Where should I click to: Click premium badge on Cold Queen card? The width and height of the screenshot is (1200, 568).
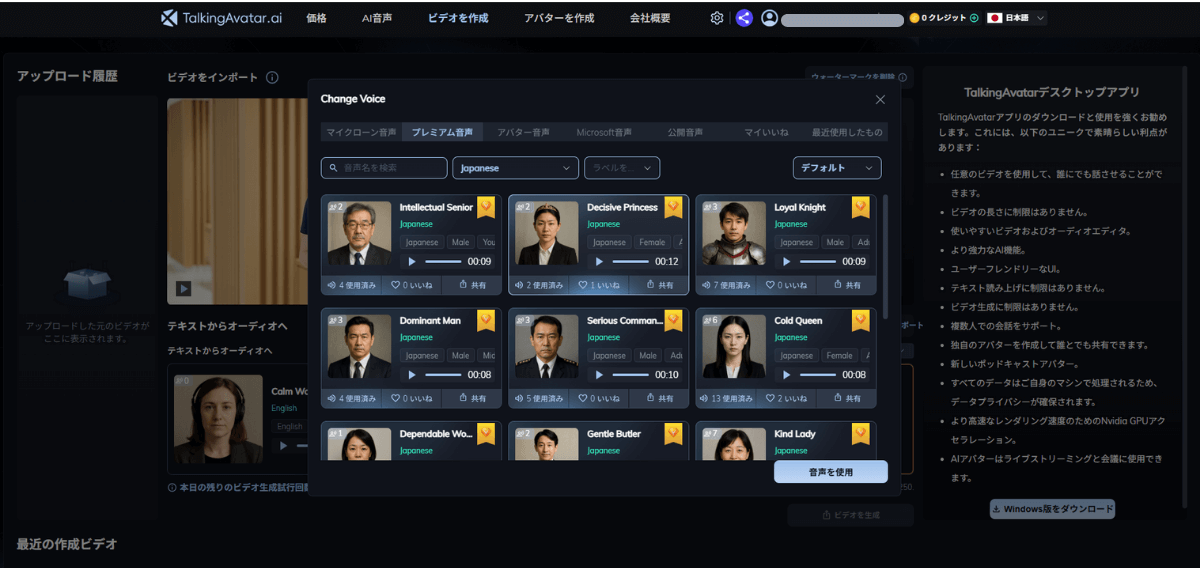pyautogui.click(x=860, y=321)
